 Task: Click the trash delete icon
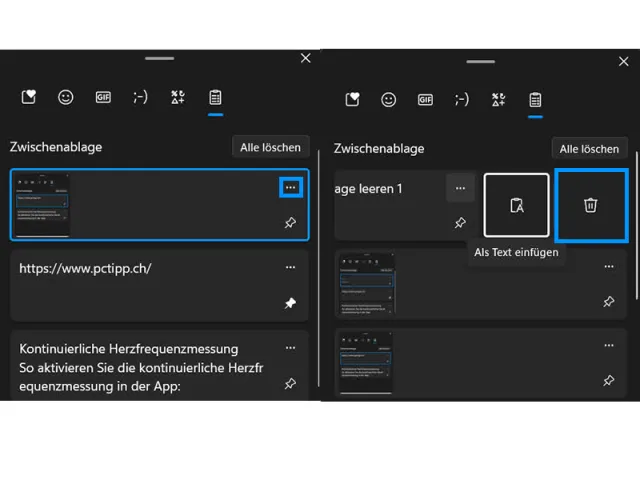pyautogui.click(x=591, y=205)
